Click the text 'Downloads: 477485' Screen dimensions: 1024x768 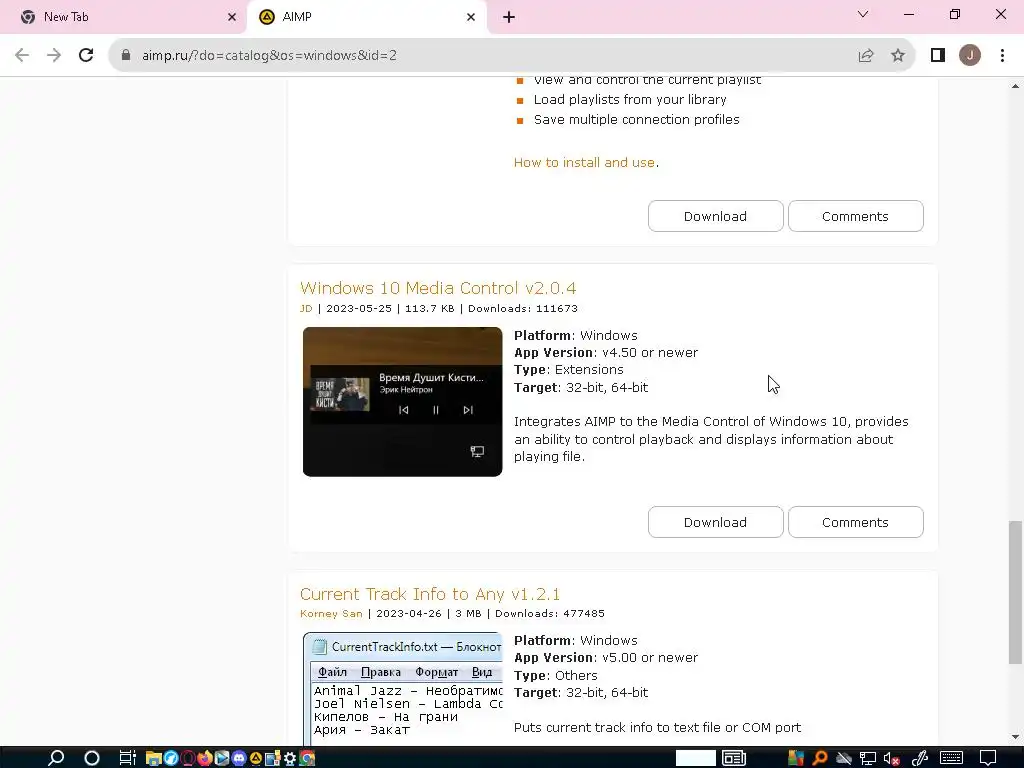coord(550,613)
